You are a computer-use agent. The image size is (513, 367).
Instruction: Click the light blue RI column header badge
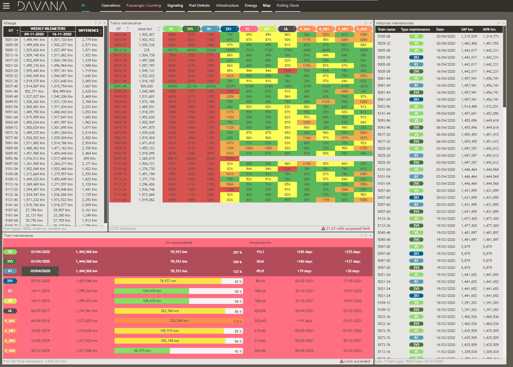pyautogui.click(x=210, y=29)
